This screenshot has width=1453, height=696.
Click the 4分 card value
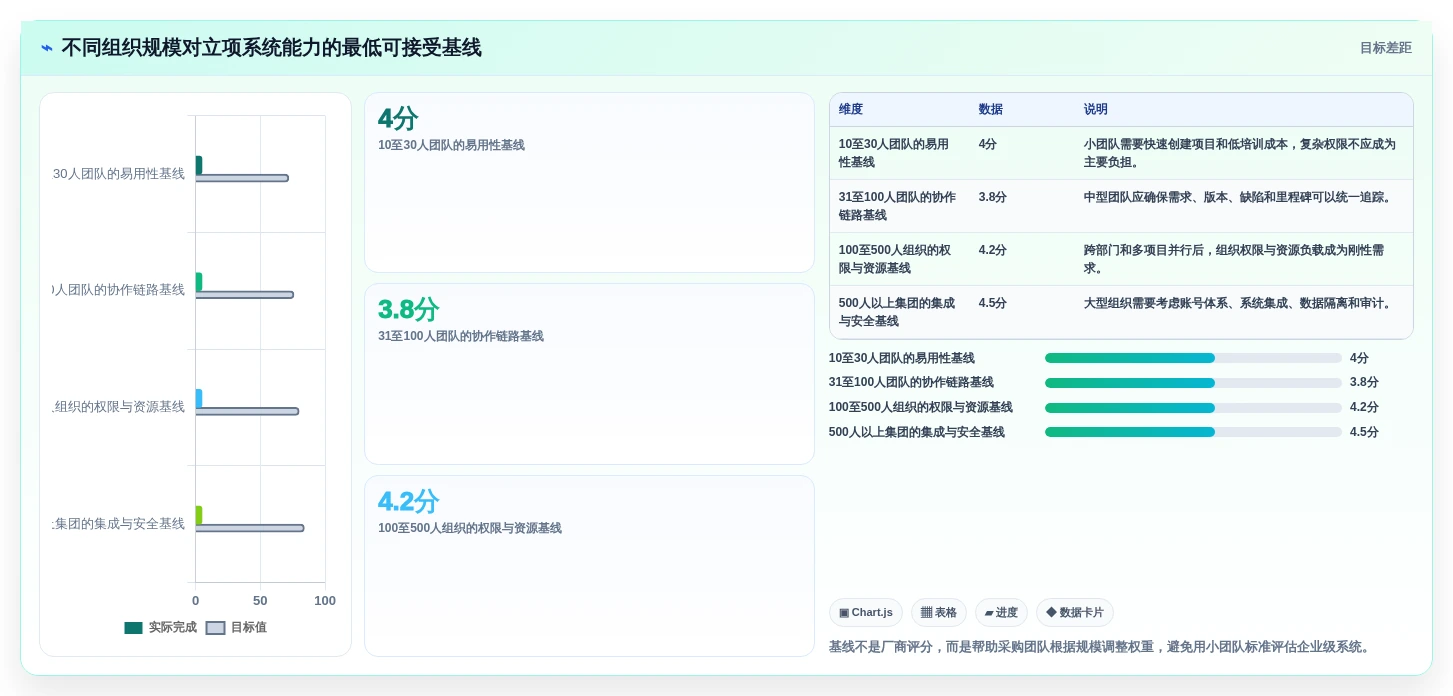398,119
